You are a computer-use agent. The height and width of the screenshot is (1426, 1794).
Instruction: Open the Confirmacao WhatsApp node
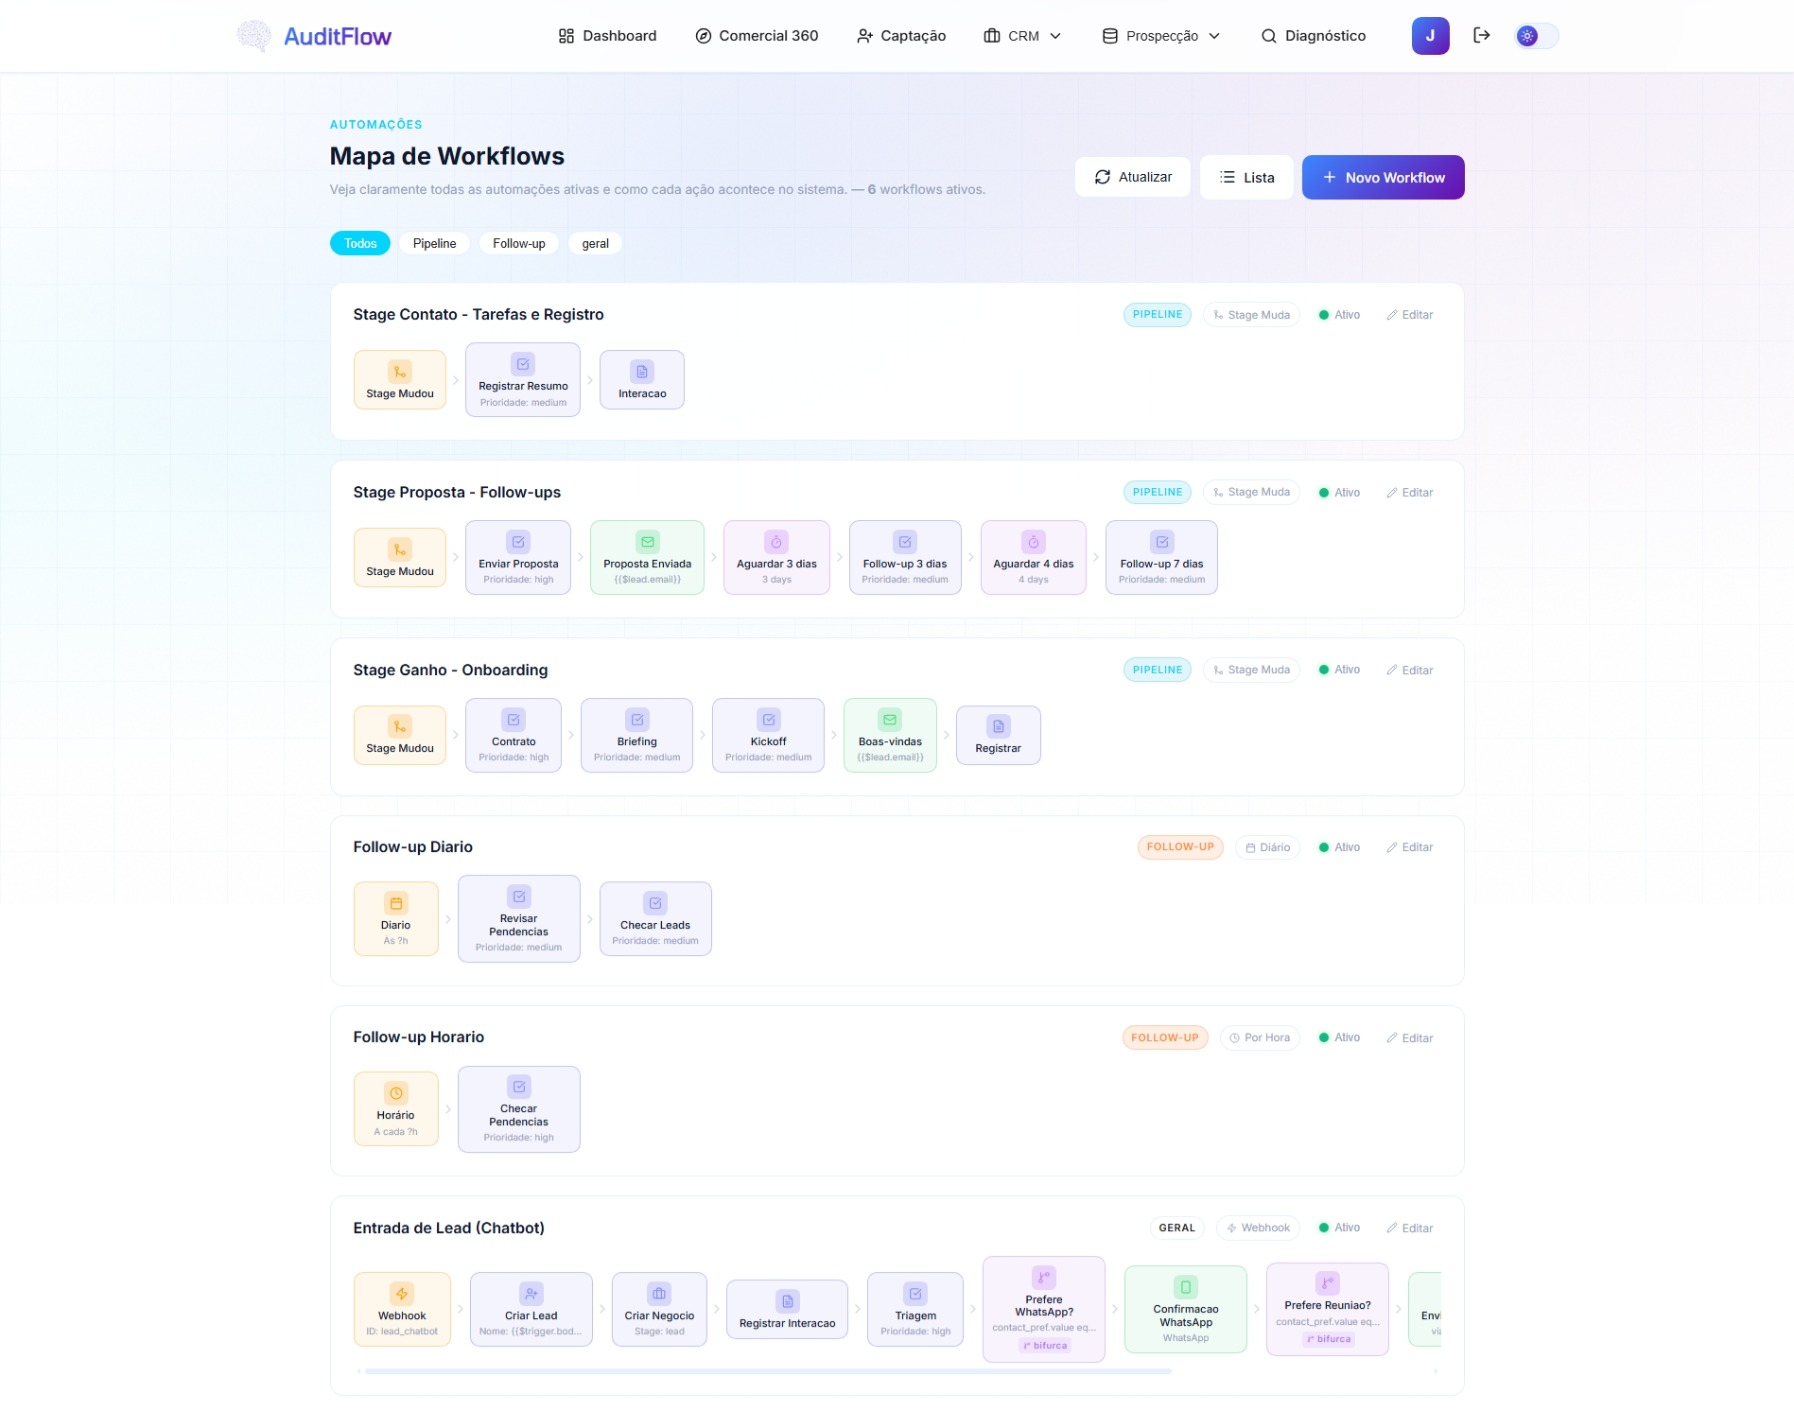tap(1186, 1309)
